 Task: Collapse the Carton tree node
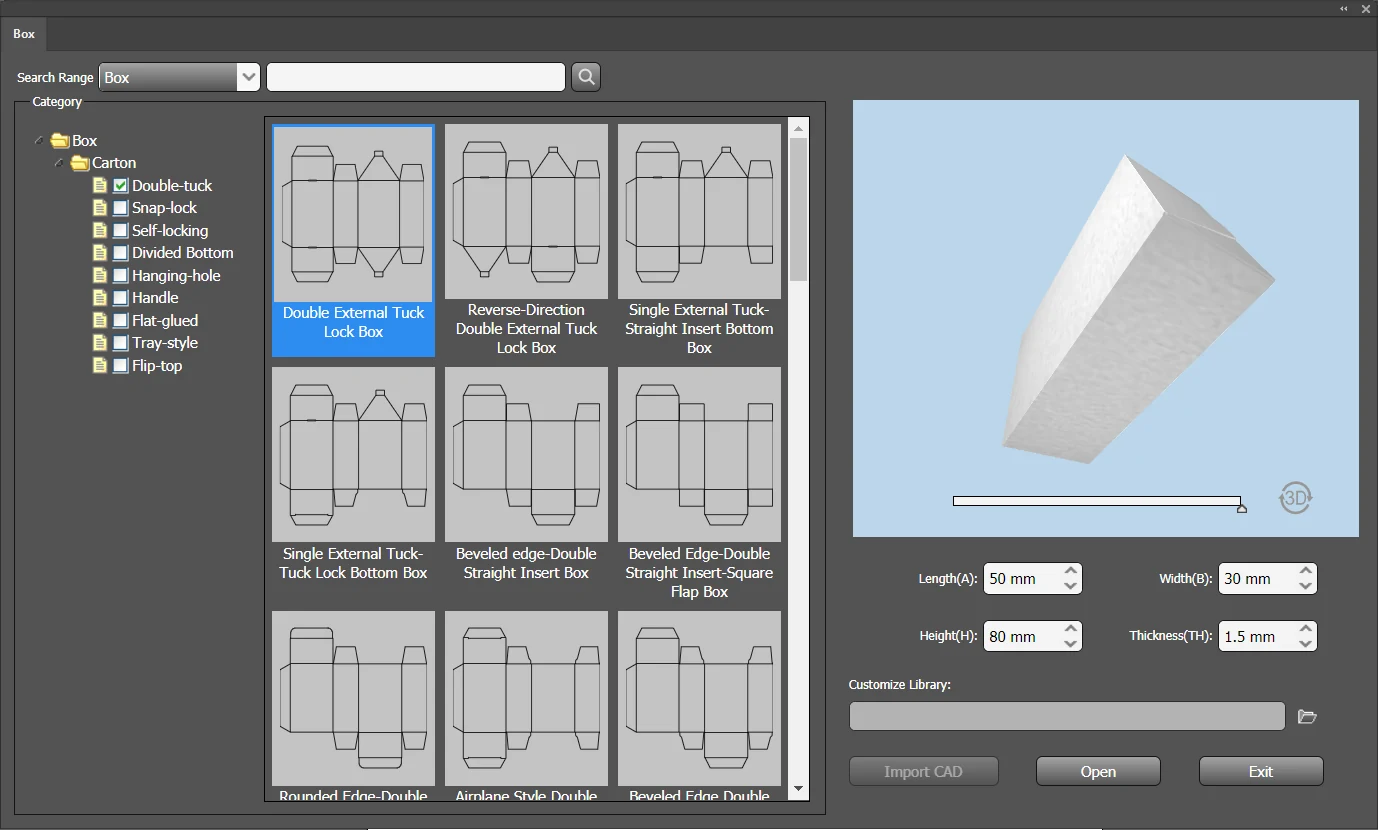[x=59, y=162]
